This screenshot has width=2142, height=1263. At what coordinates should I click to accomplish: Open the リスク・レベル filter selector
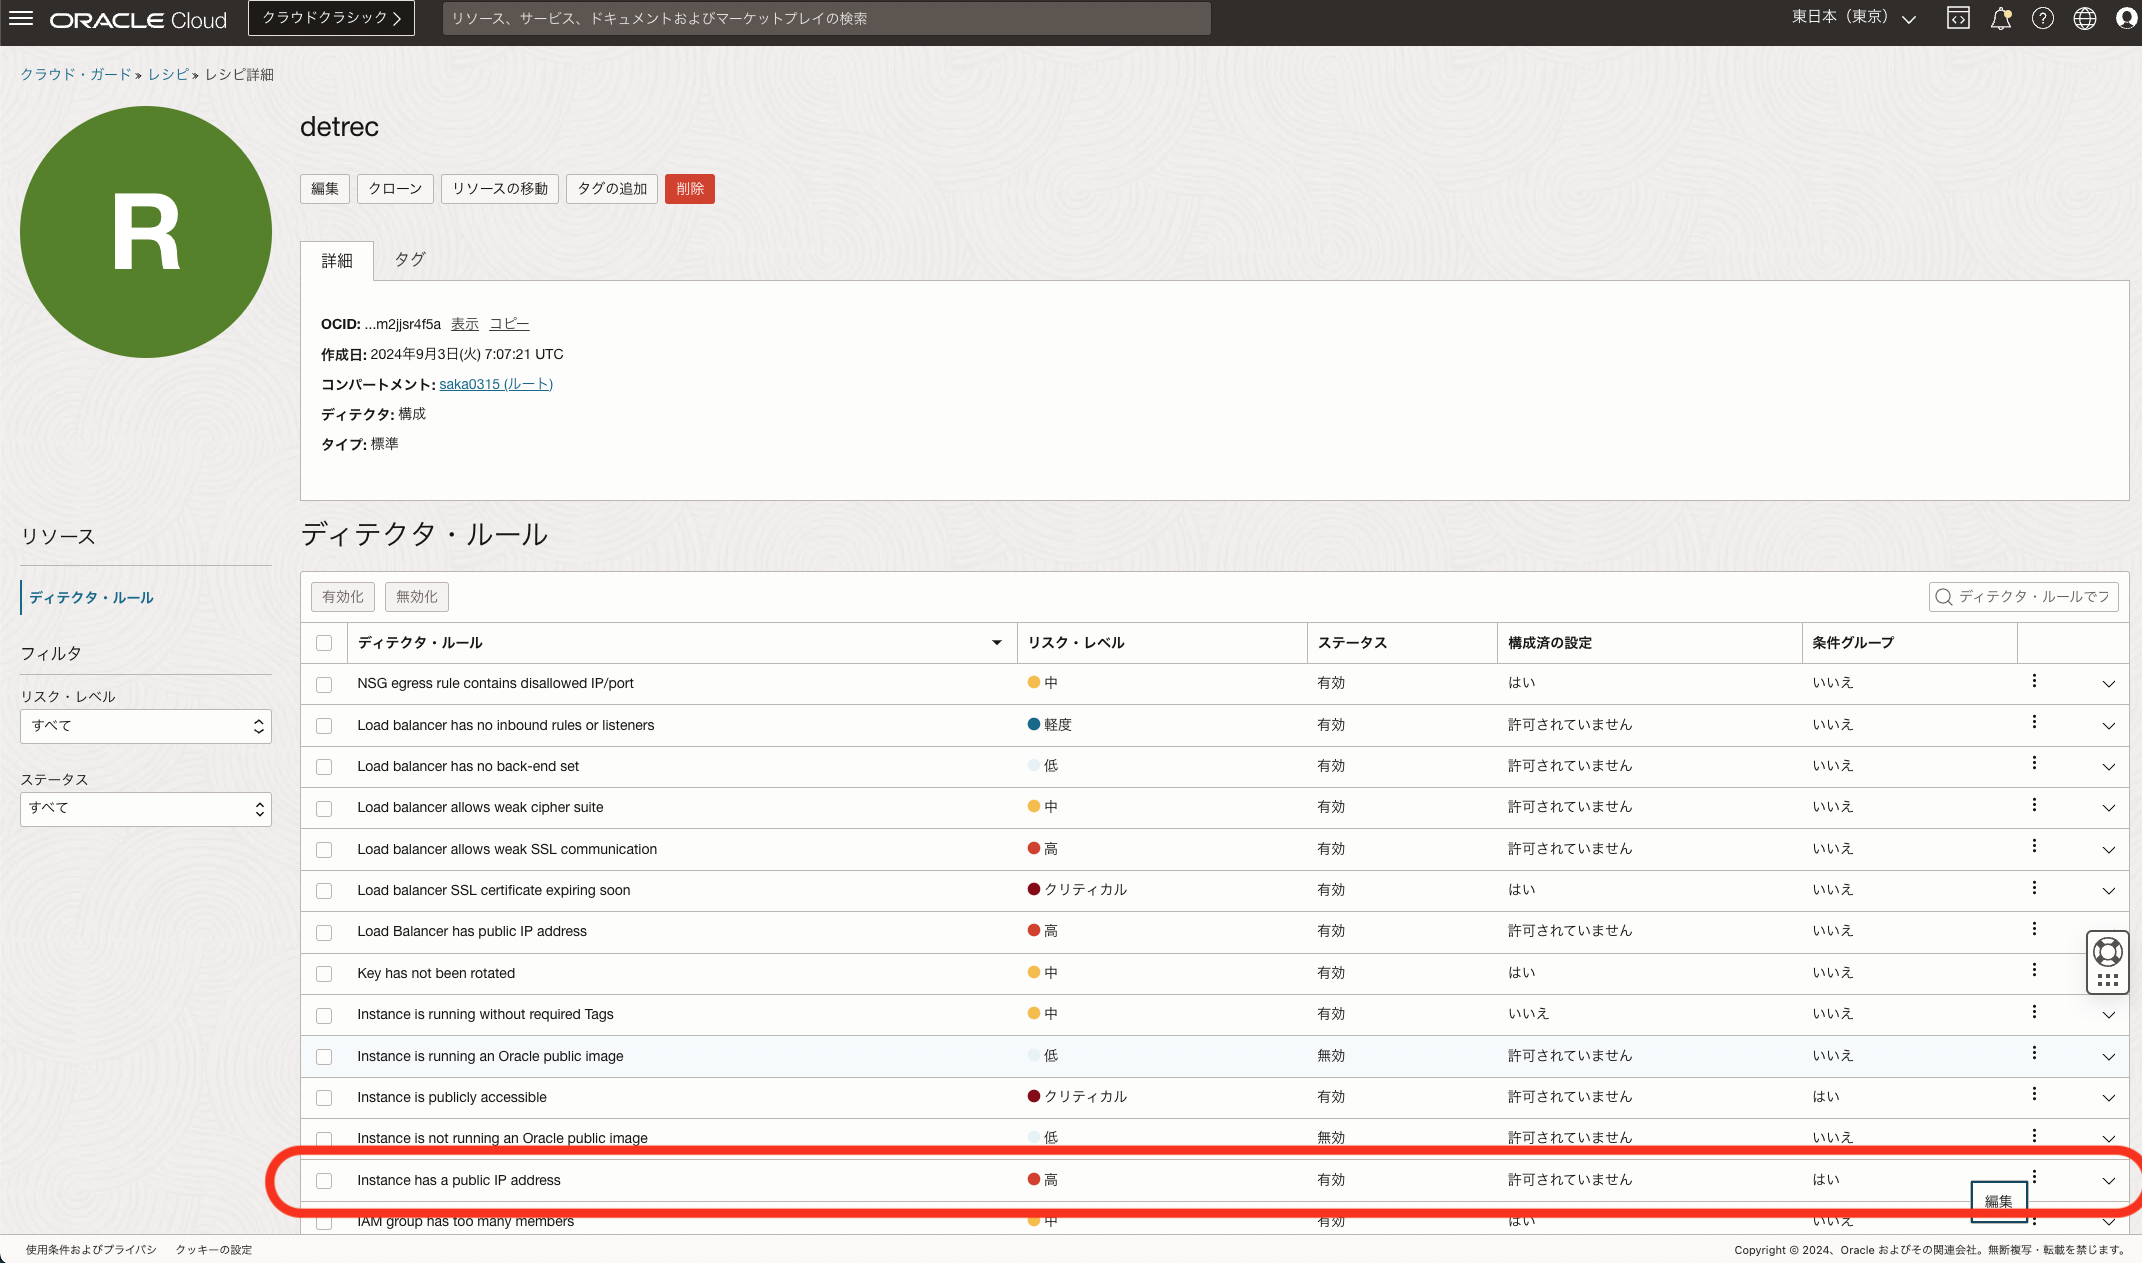pos(145,726)
